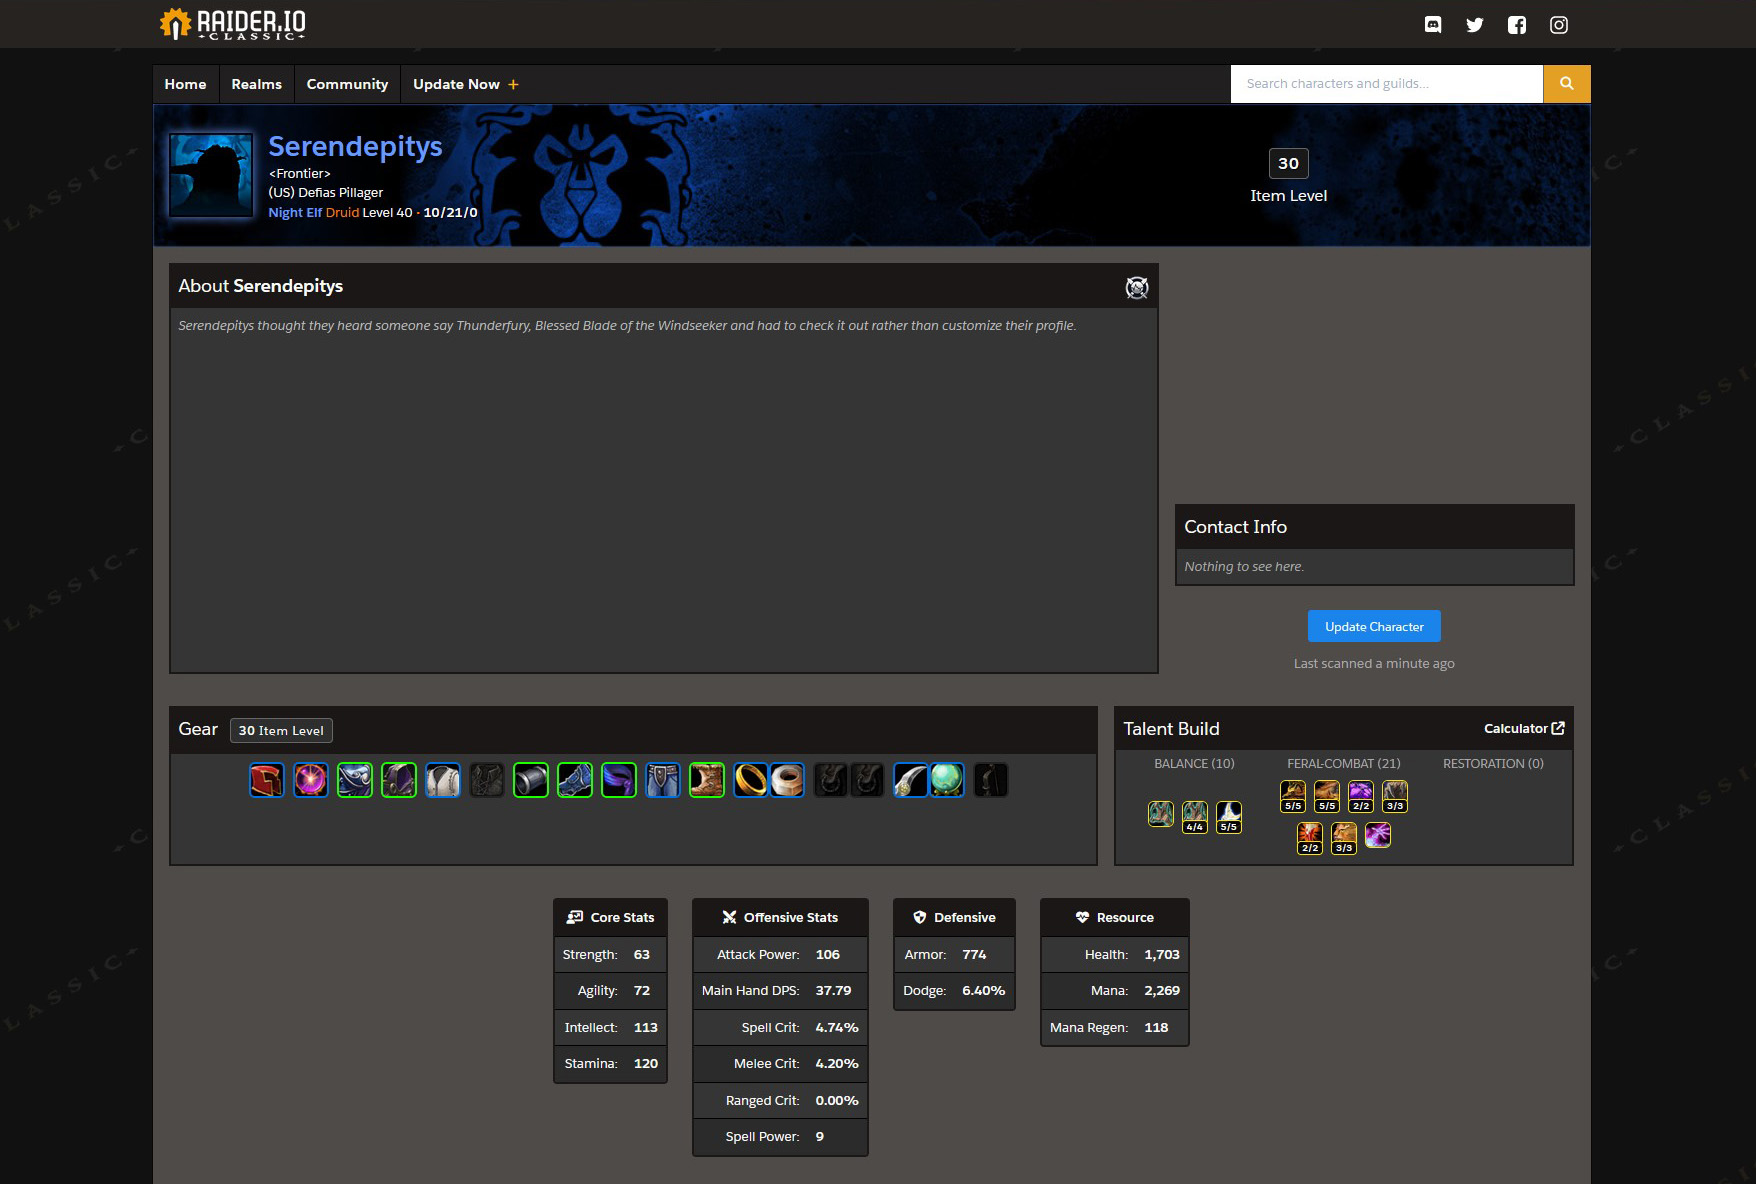
Task: Select the purple hooded robe gear icon
Action: click(399, 780)
